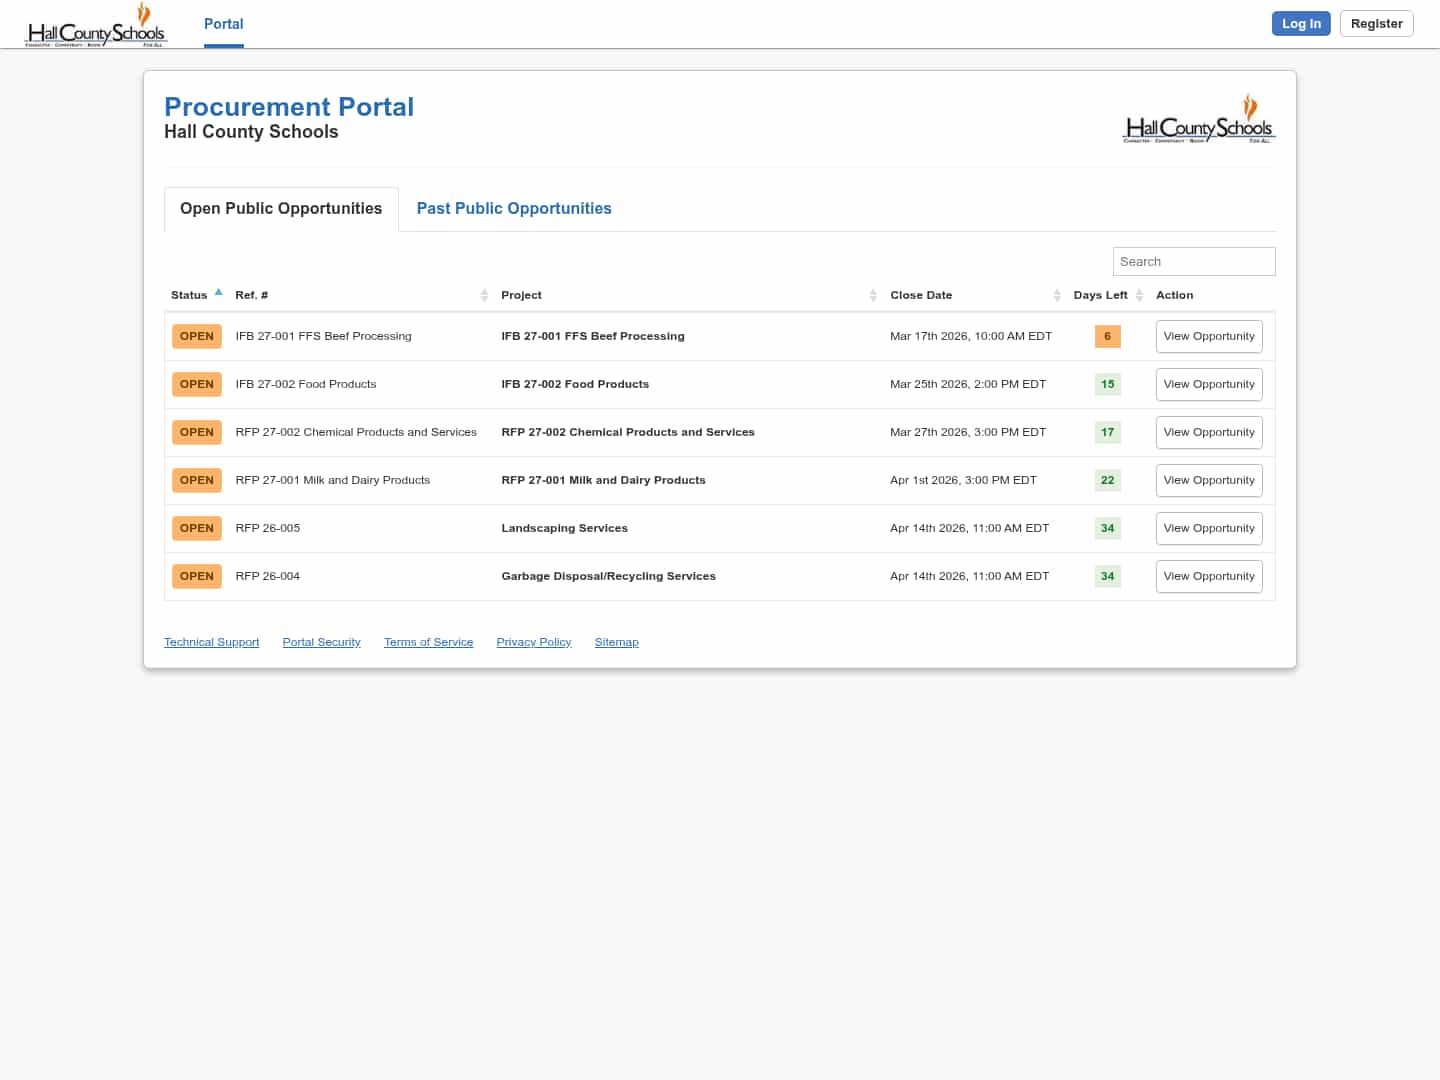This screenshot has height=1080, width=1440.
Task: View Opportunity for Garbage Disposal/Recycling Services
Action: point(1208,576)
